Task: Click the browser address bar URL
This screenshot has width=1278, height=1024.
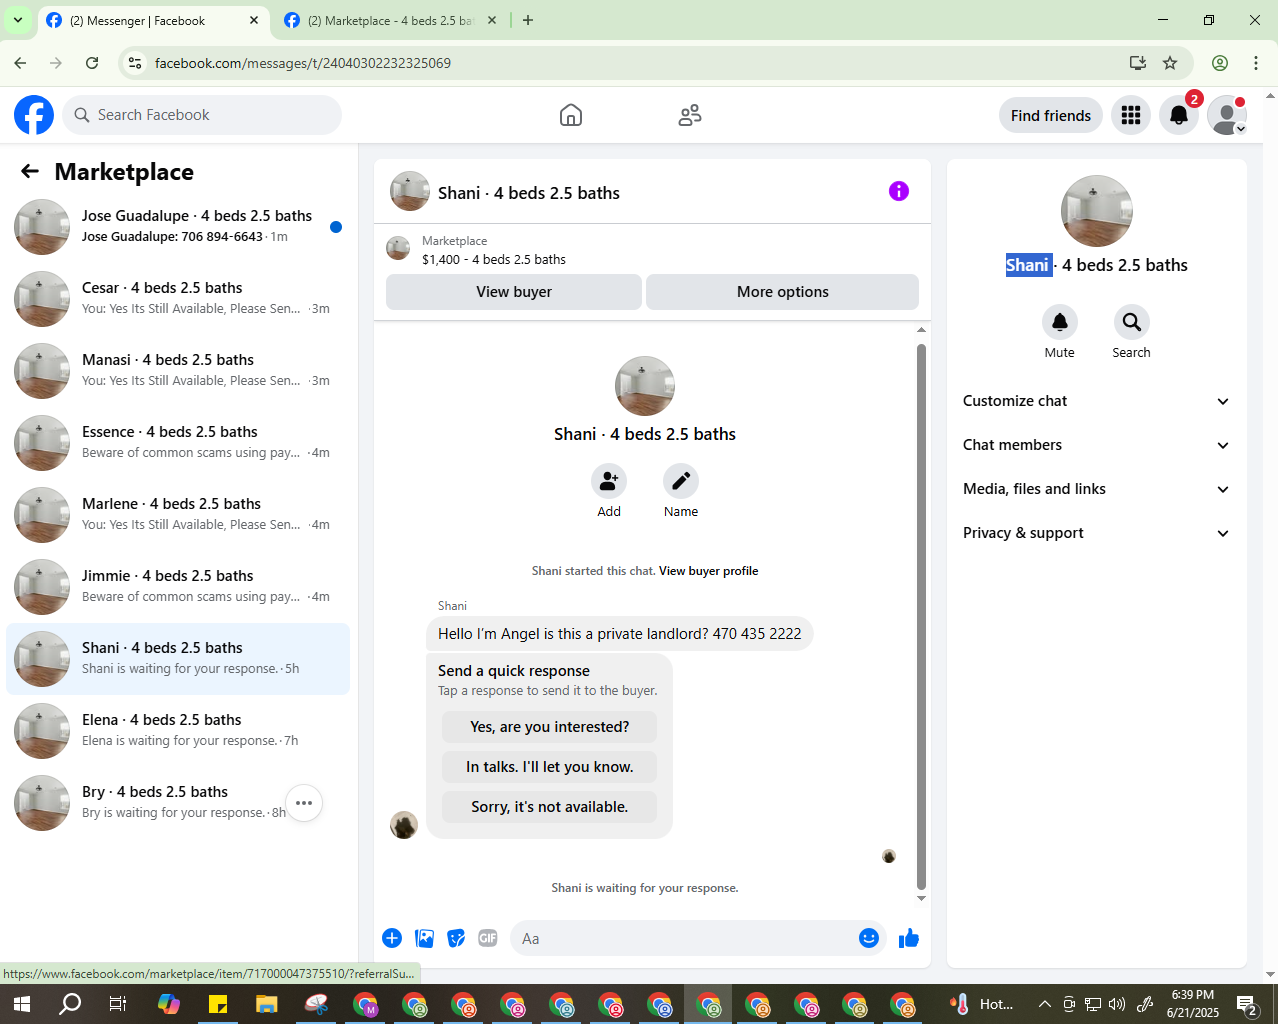Action: pyautogui.click(x=302, y=63)
